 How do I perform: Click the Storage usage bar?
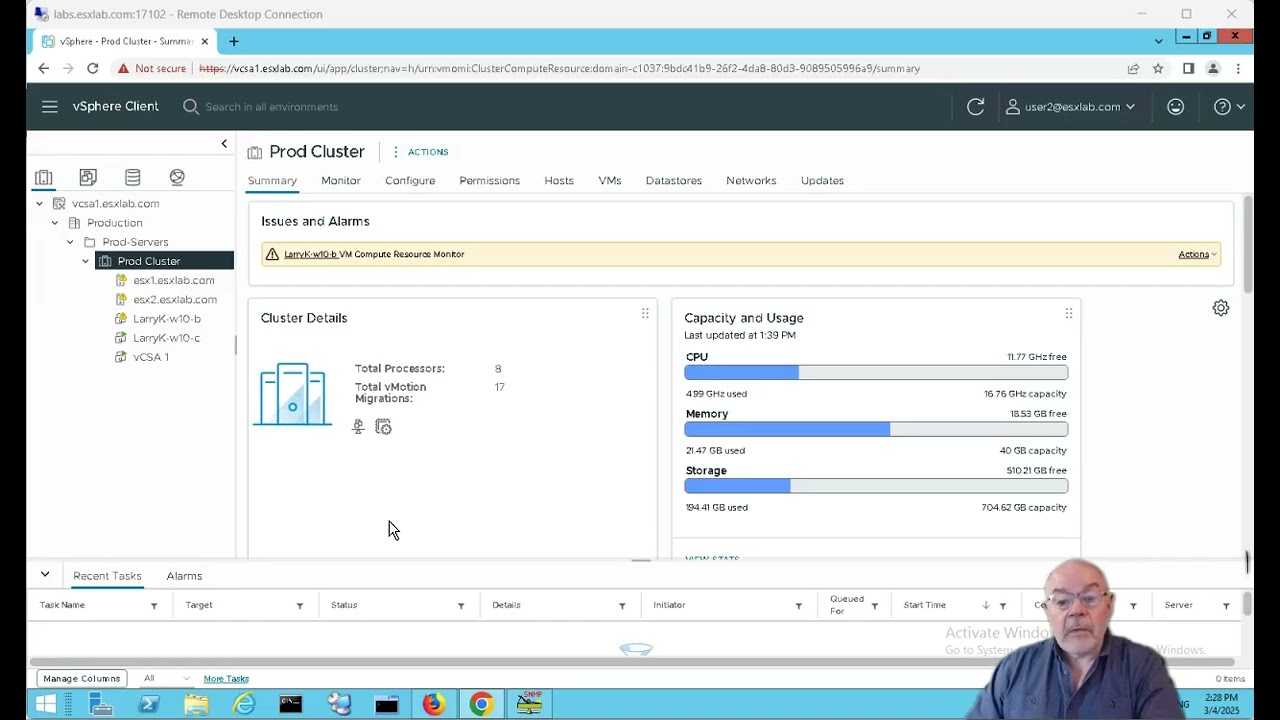tap(876, 487)
